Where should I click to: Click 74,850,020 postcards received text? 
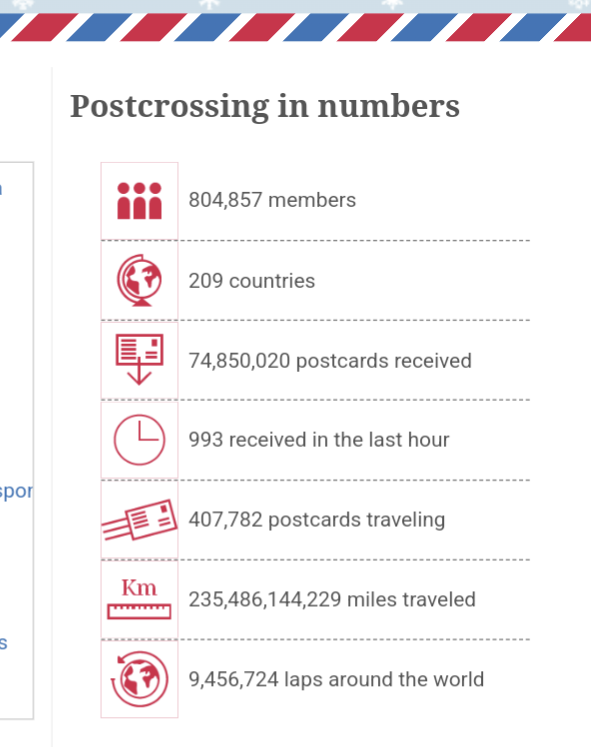click(330, 361)
